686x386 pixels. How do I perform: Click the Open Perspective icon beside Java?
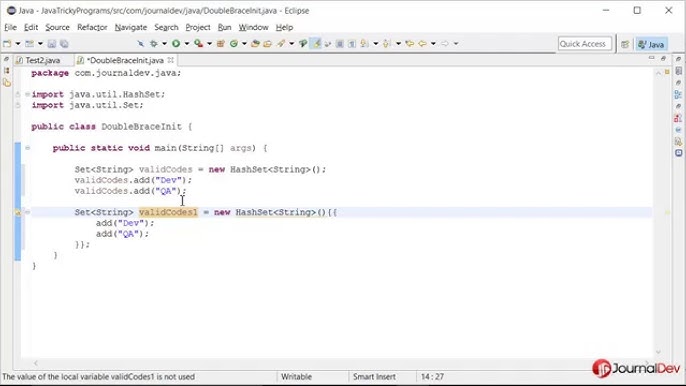625,44
